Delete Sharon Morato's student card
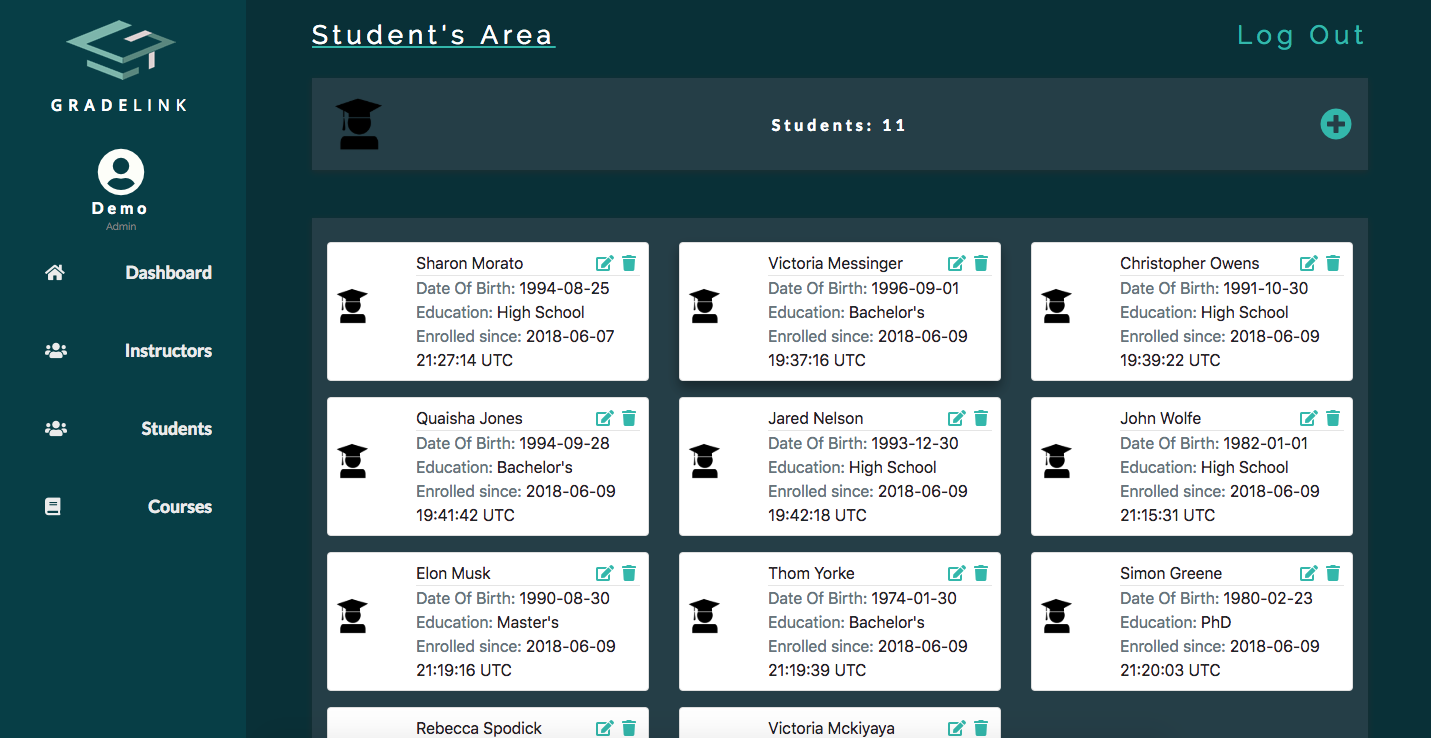1431x738 pixels. [x=629, y=263]
